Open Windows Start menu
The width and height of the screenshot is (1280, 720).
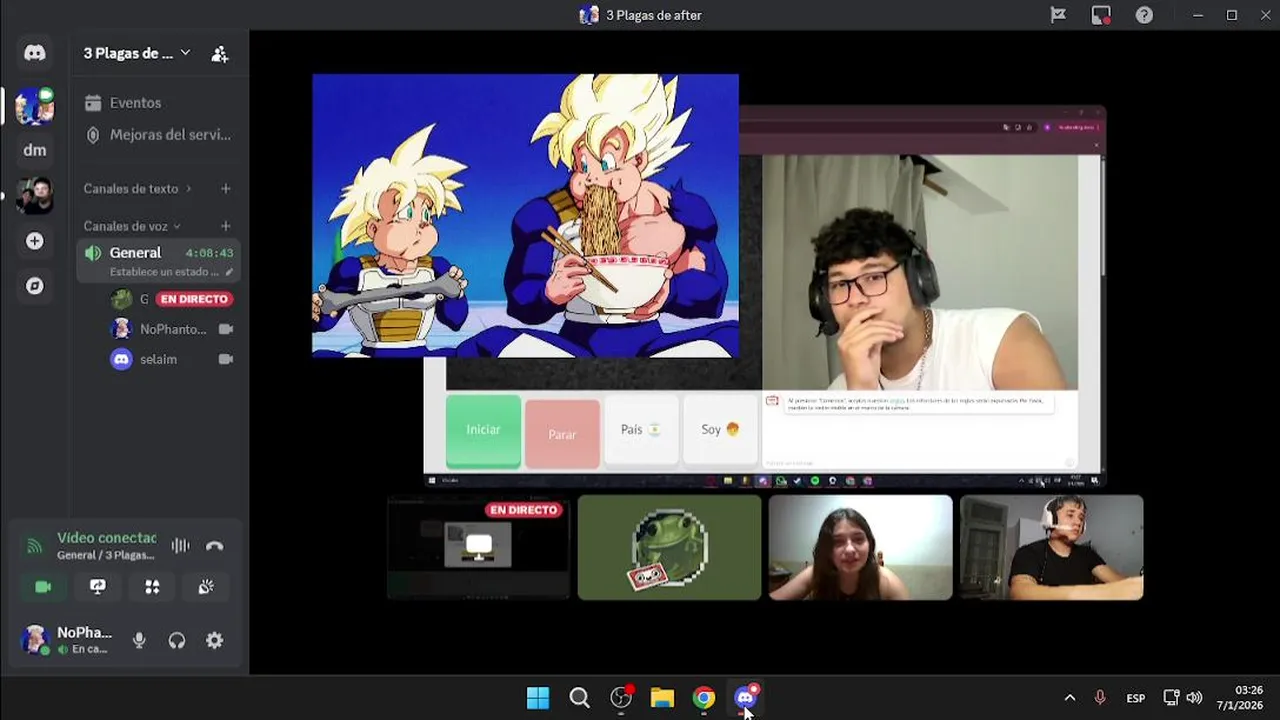pyautogui.click(x=538, y=698)
